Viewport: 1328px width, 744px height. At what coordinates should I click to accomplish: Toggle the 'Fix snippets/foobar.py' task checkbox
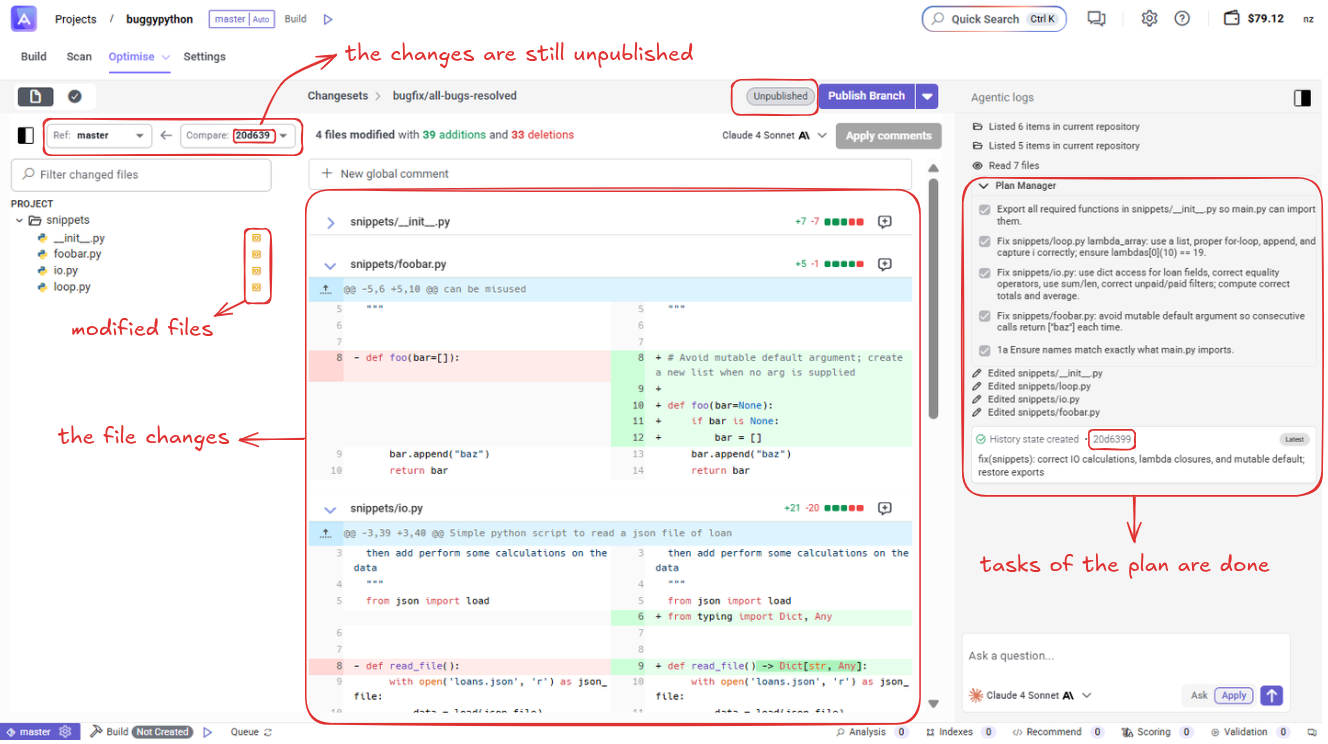(x=985, y=316)
